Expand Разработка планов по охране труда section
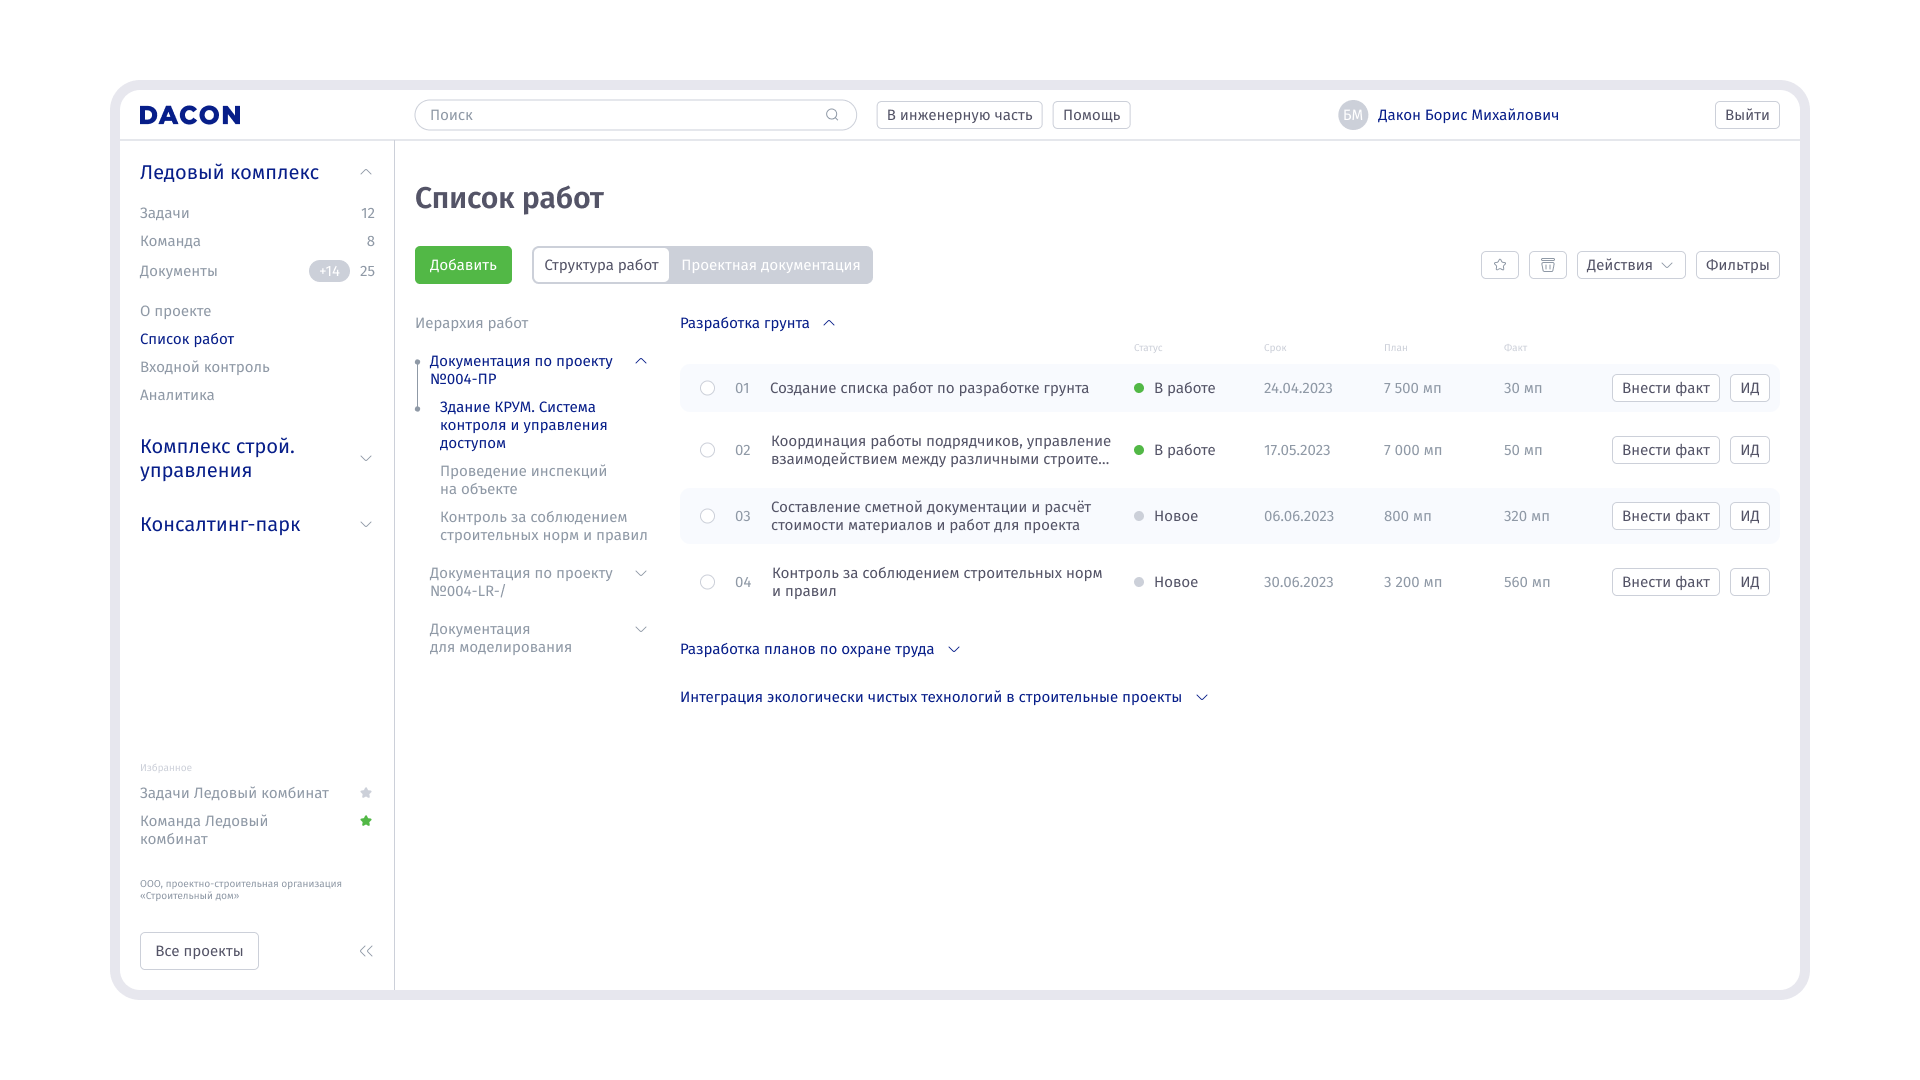 click(953, 649)
